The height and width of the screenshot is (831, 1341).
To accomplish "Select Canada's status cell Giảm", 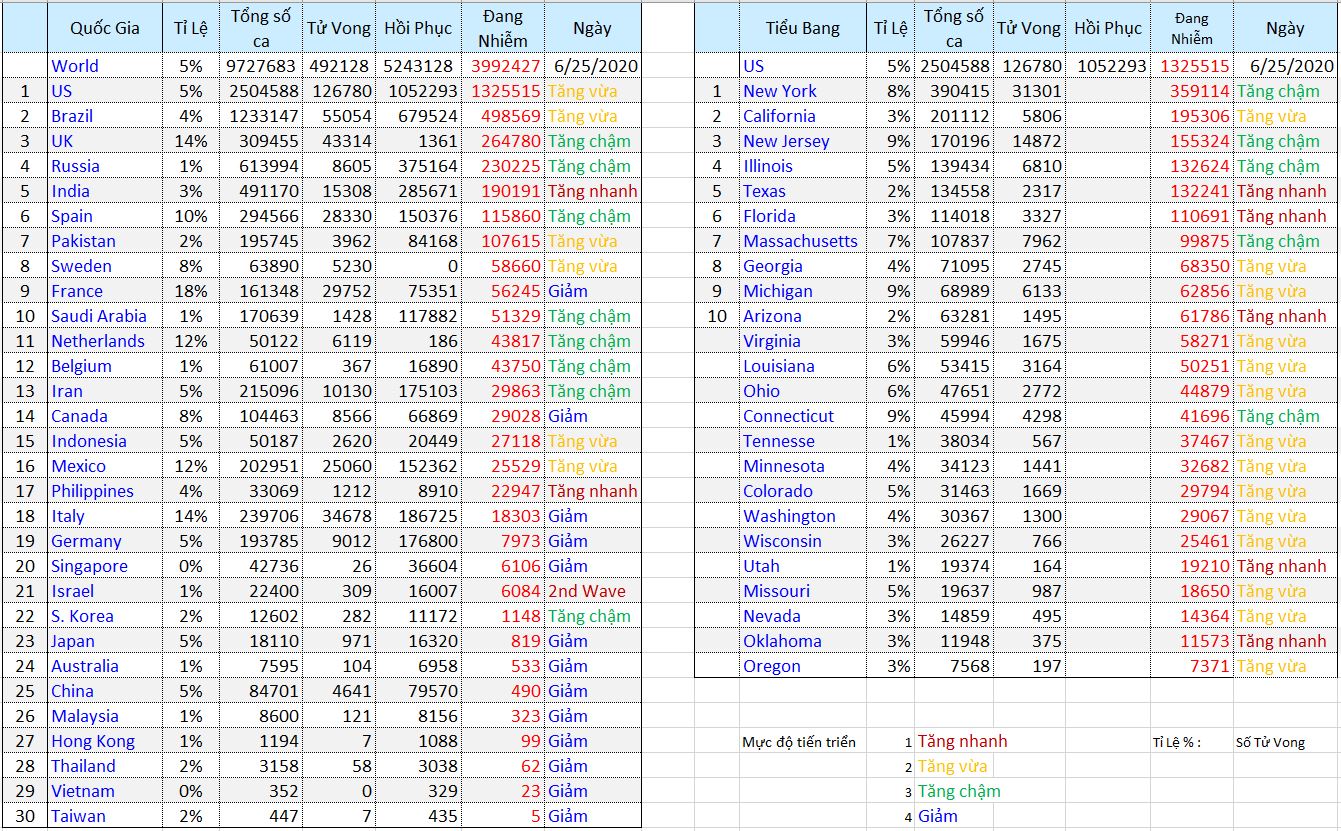I will pos(592,416).
